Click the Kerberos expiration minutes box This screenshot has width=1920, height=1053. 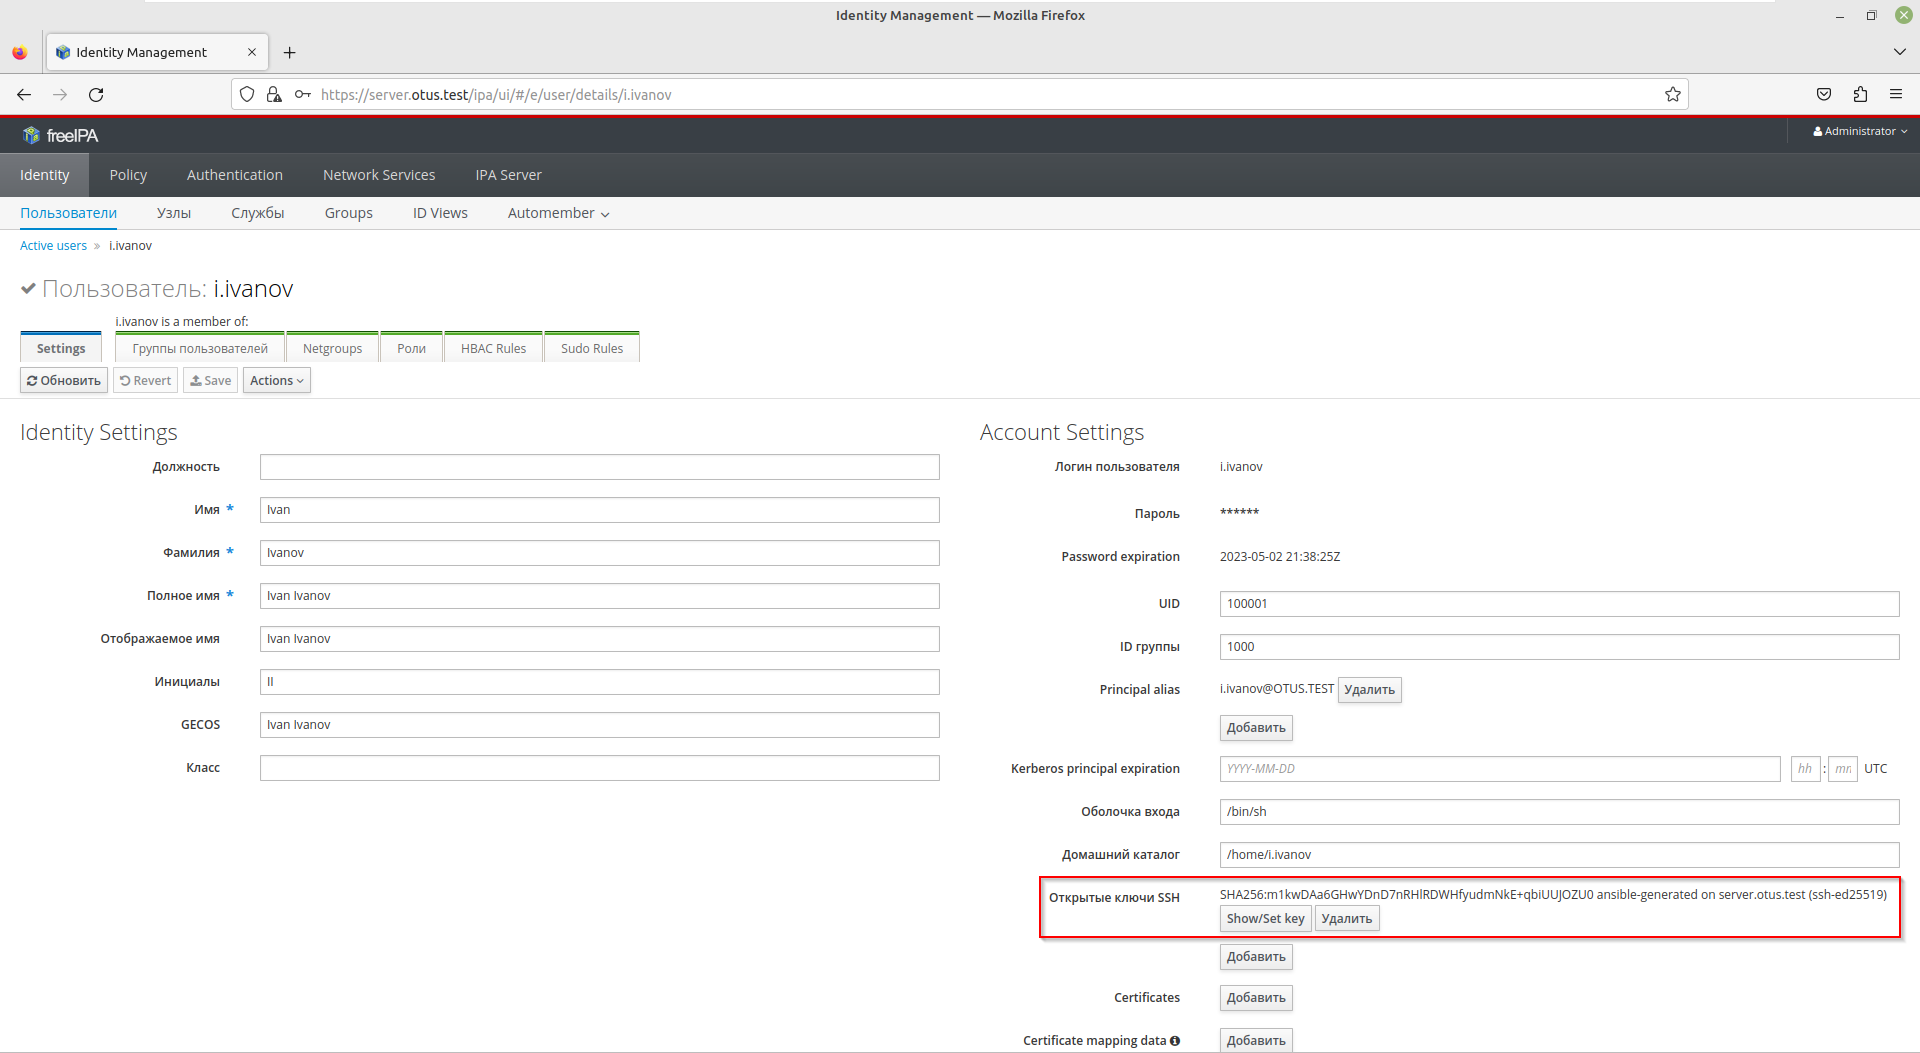pyautogui.click(x=1842, y=769)
